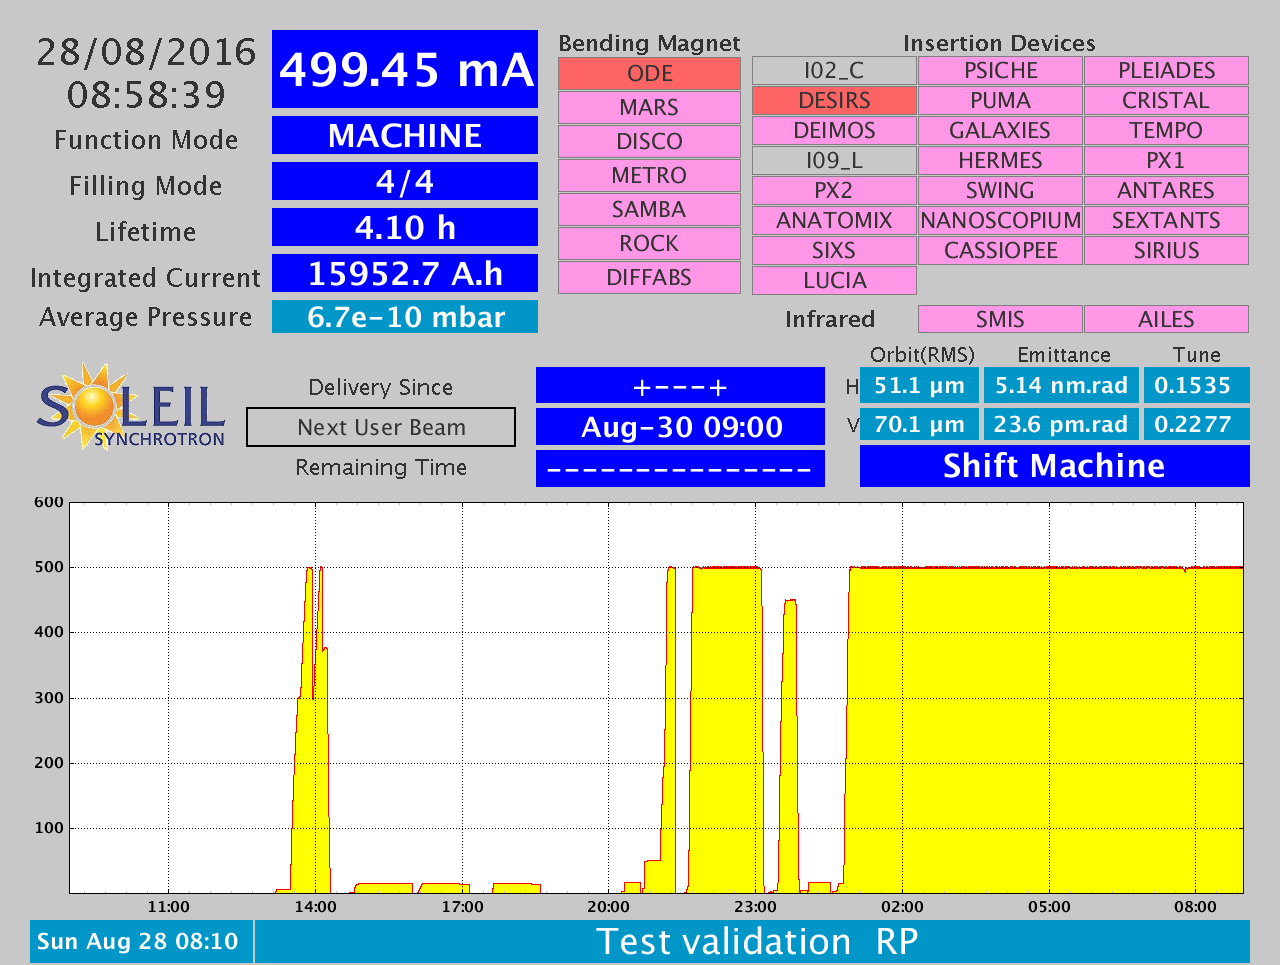
Task: Select the CASSIOPEE beamline box
Action: (x=1000, y=251)
